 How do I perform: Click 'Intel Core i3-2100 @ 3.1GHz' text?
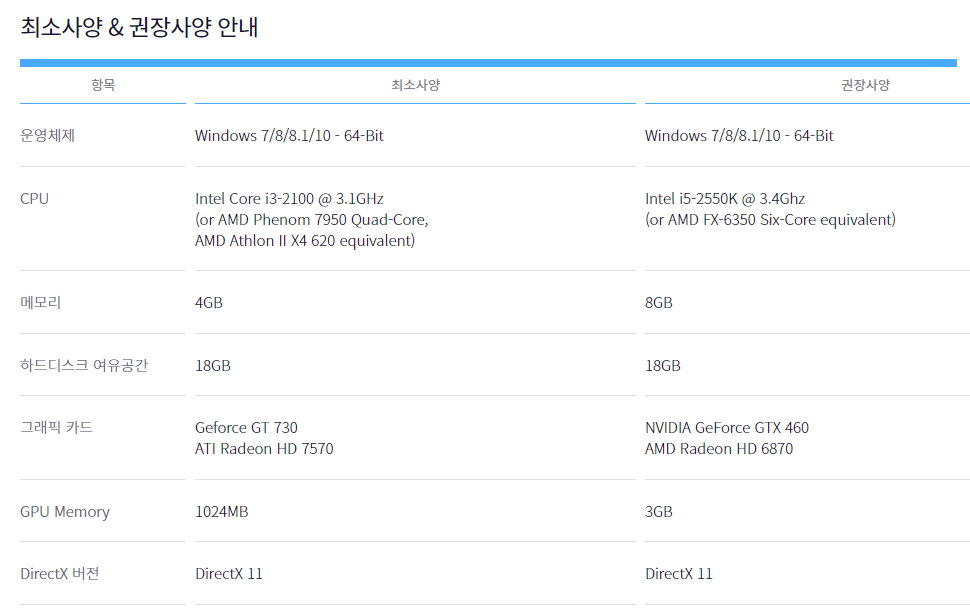(x=289, y=199)
